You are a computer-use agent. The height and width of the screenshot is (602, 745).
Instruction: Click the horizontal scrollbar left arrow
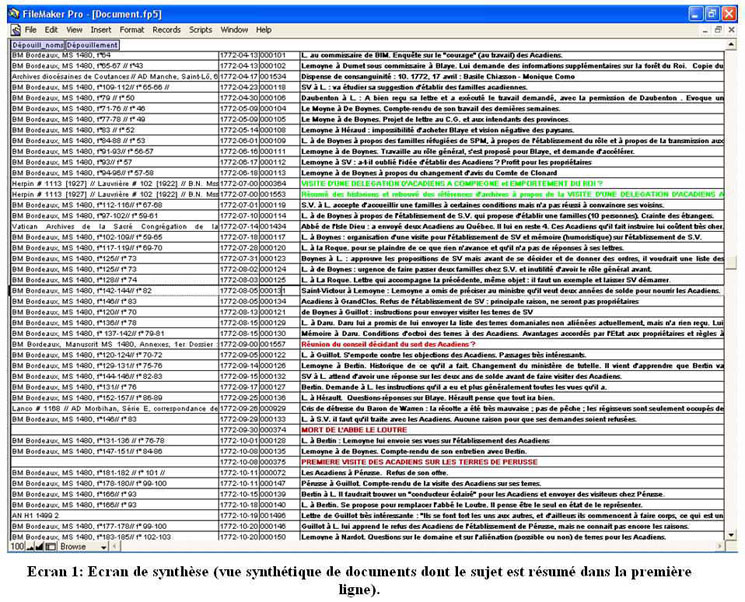pyautogui.click(x=114, y=546)
